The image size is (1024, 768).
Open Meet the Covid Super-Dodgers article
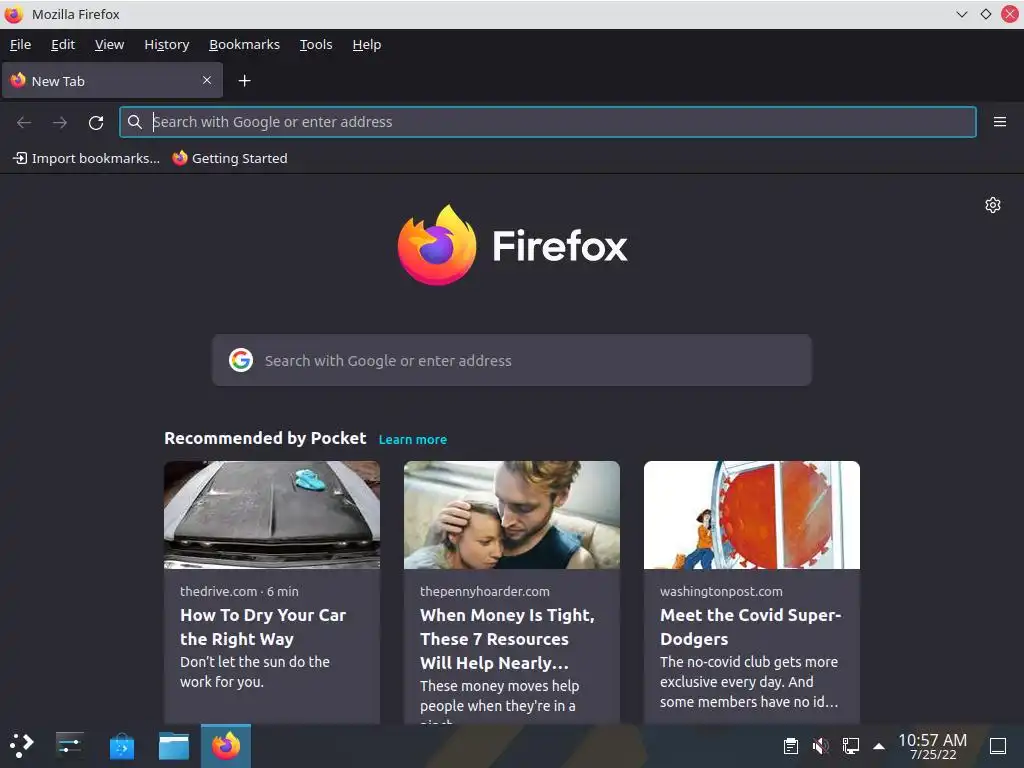(x=750, y=627)
